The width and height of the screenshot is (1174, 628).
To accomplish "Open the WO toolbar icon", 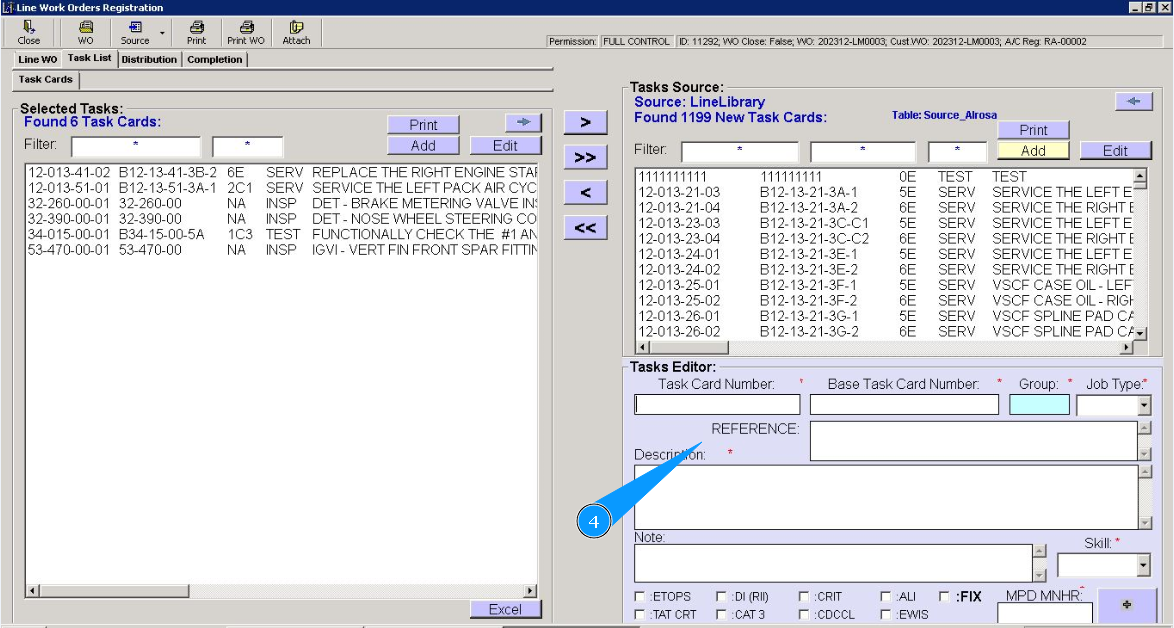I will pyautogui.click(x=85, y=32).
